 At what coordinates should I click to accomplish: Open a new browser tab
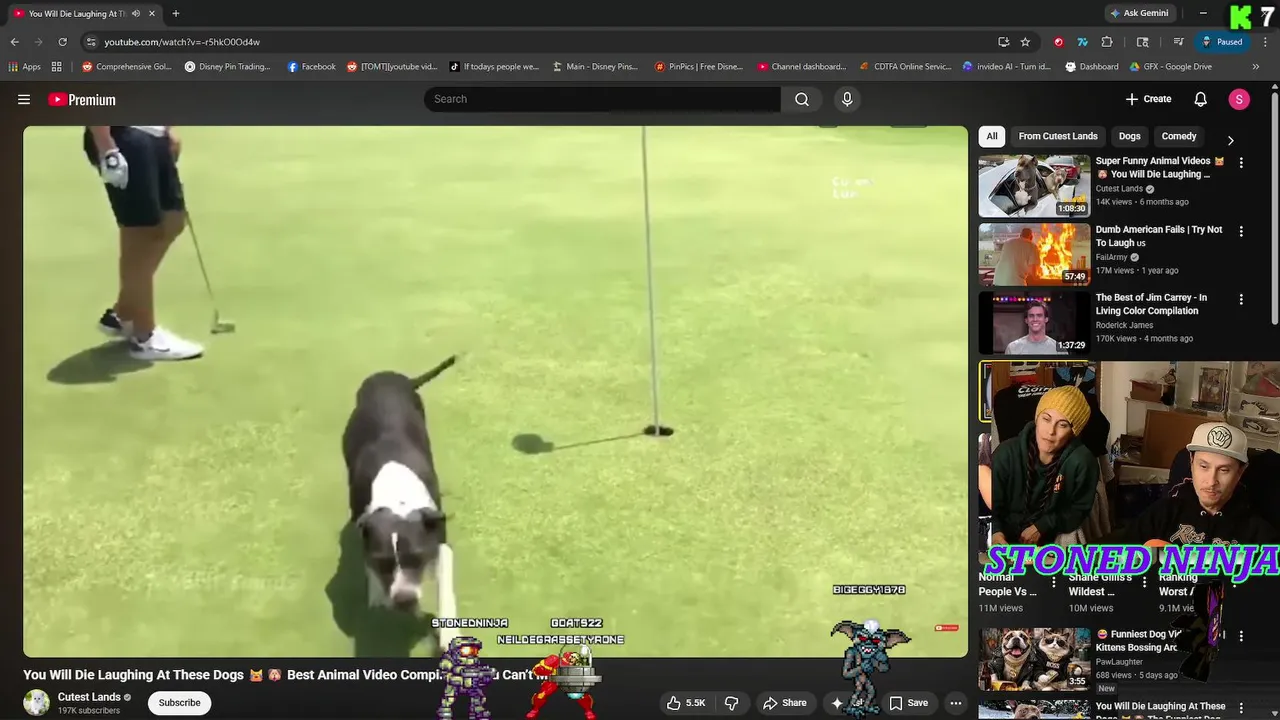coord(176,14)
